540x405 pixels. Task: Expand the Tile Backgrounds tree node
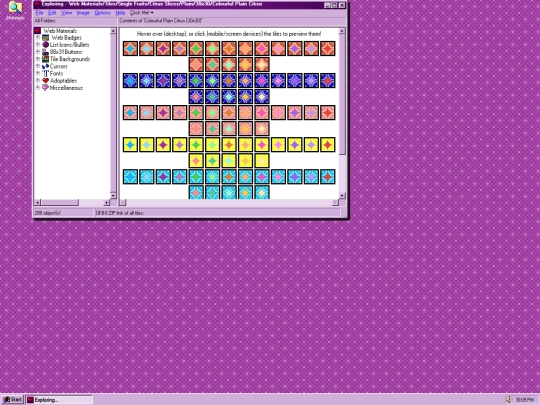(x=38, y=59)
